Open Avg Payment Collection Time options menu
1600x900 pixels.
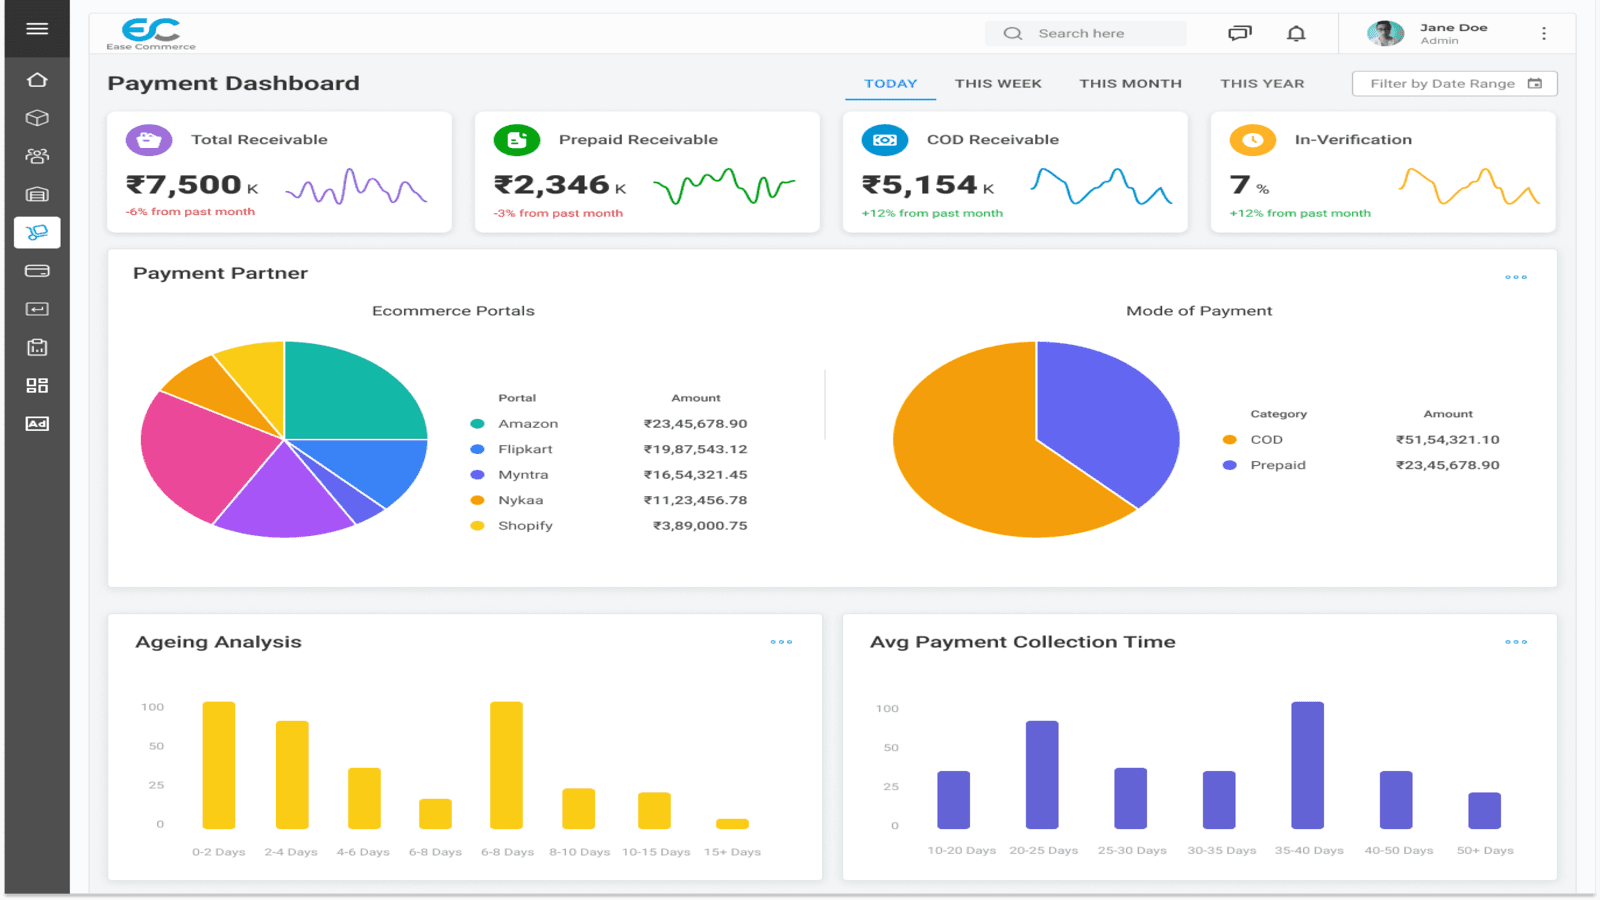point(1515,642)
